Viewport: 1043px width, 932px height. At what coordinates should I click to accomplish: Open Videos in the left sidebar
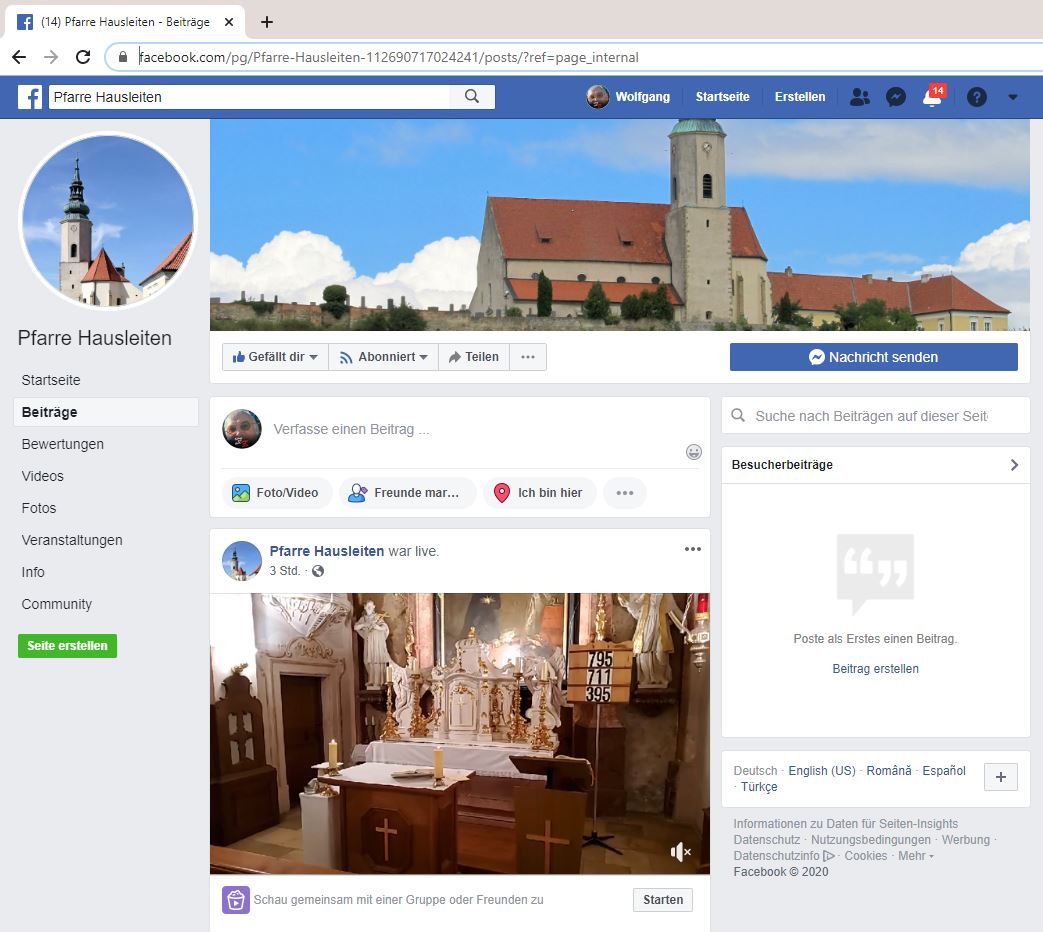click(43, 476)
